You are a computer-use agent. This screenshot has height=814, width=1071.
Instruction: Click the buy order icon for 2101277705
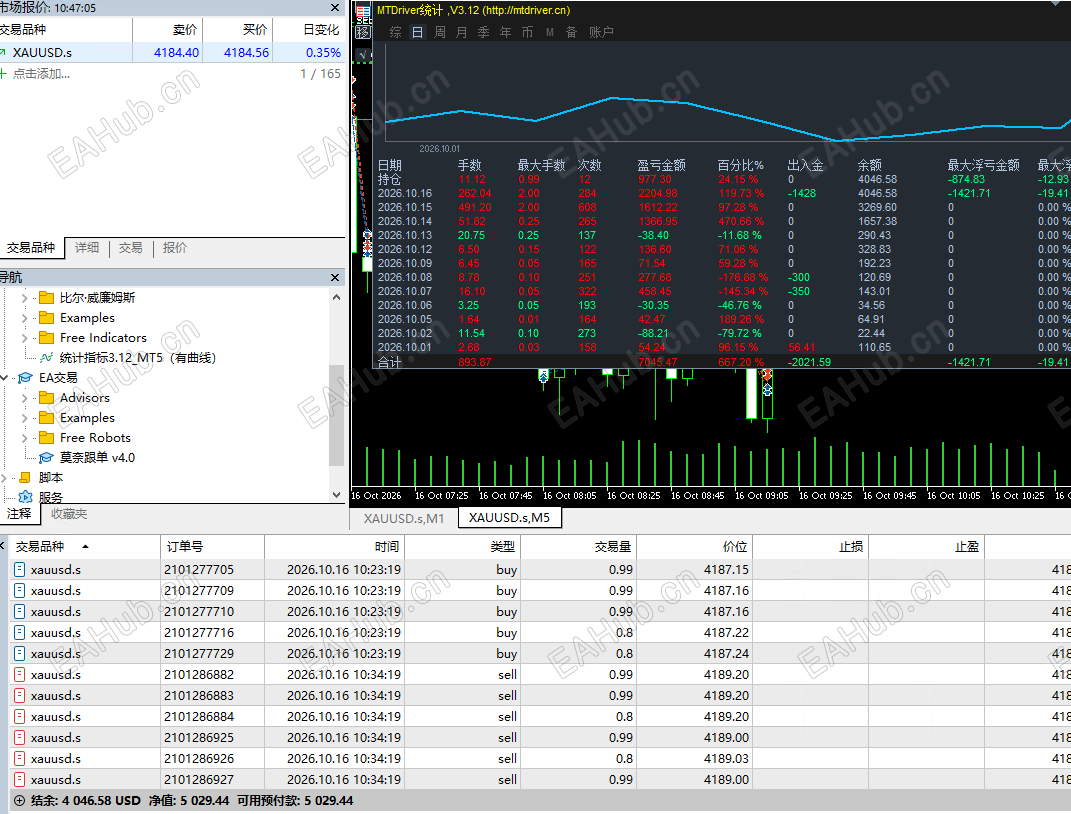pyautogui.click(x=20, y=570)
